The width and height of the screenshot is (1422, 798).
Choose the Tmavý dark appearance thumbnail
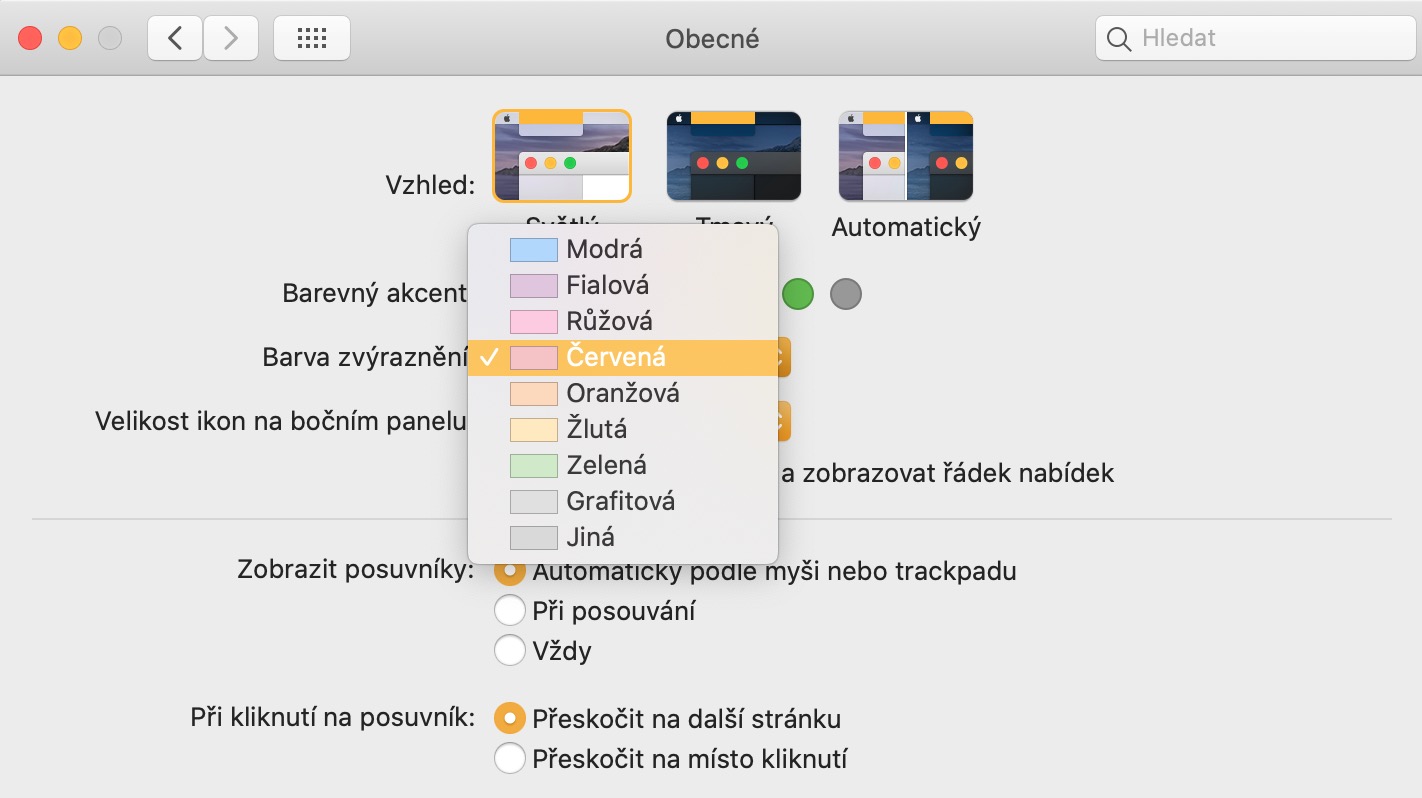tap(734, 156)
